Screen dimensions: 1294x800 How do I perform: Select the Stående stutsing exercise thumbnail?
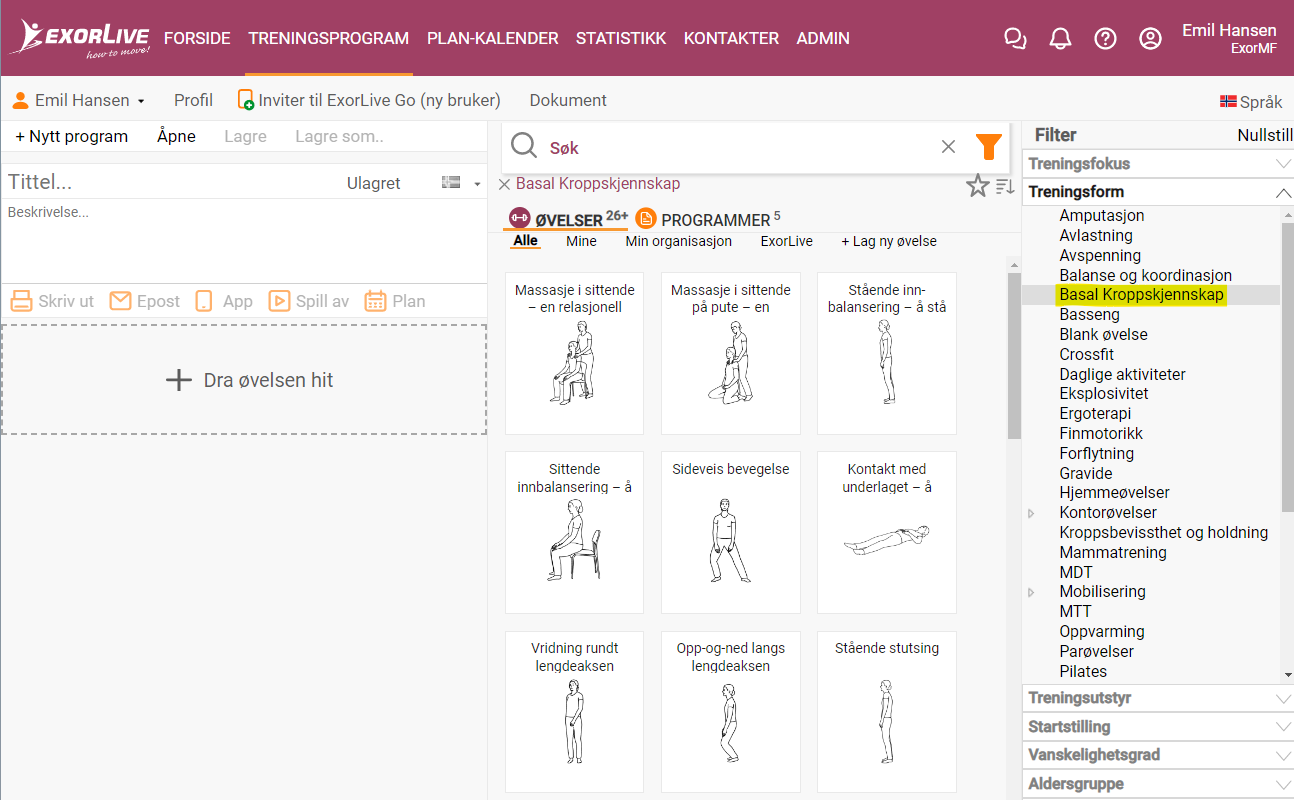coord(887,712)
